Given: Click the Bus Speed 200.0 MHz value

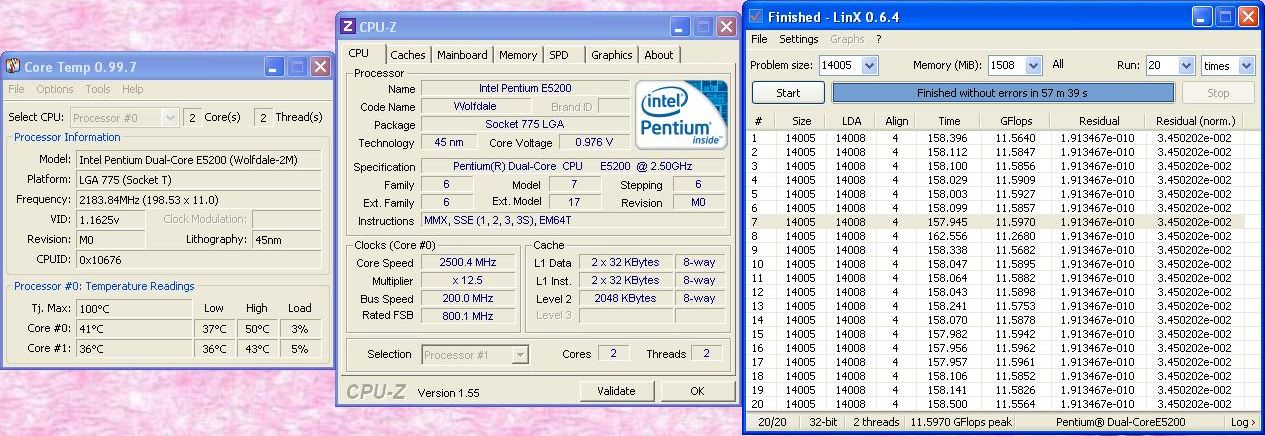Looking at the screenshot, I should pos(467,298).
